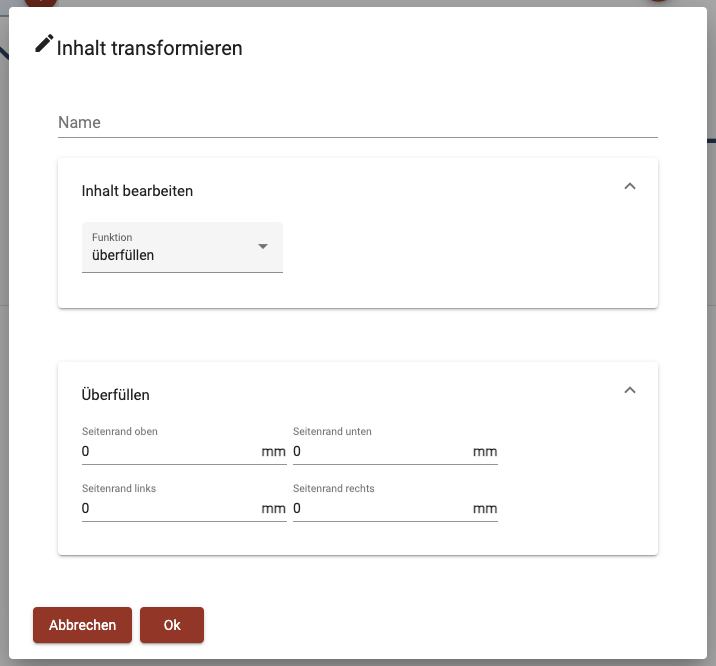
Task: Confirm with the Ok button
Action: click(x=172, y=625)
